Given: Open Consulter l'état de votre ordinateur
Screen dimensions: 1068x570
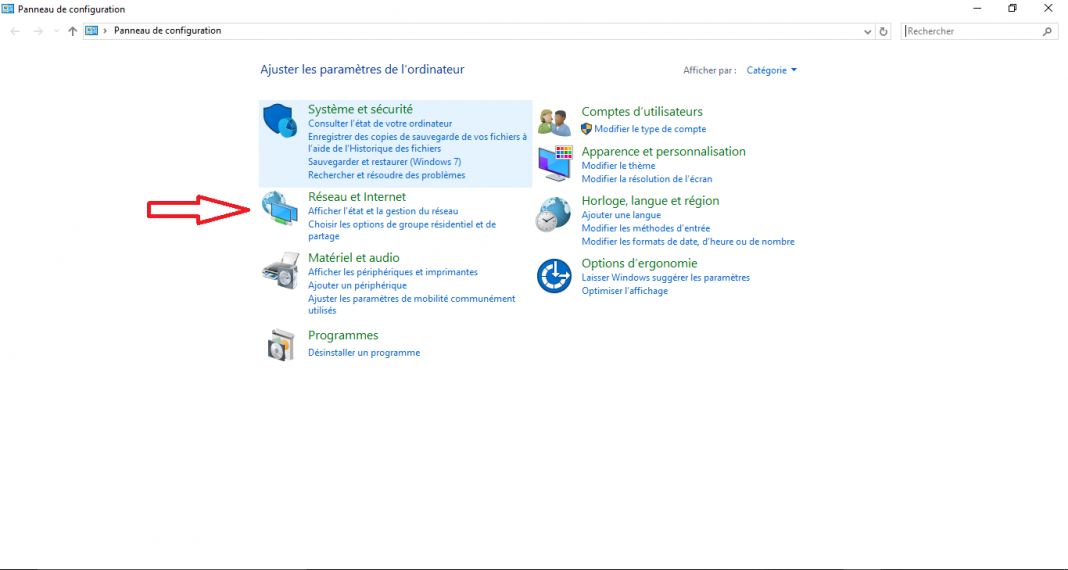Looking at the screenshot, I should click(x=380, y=124).
